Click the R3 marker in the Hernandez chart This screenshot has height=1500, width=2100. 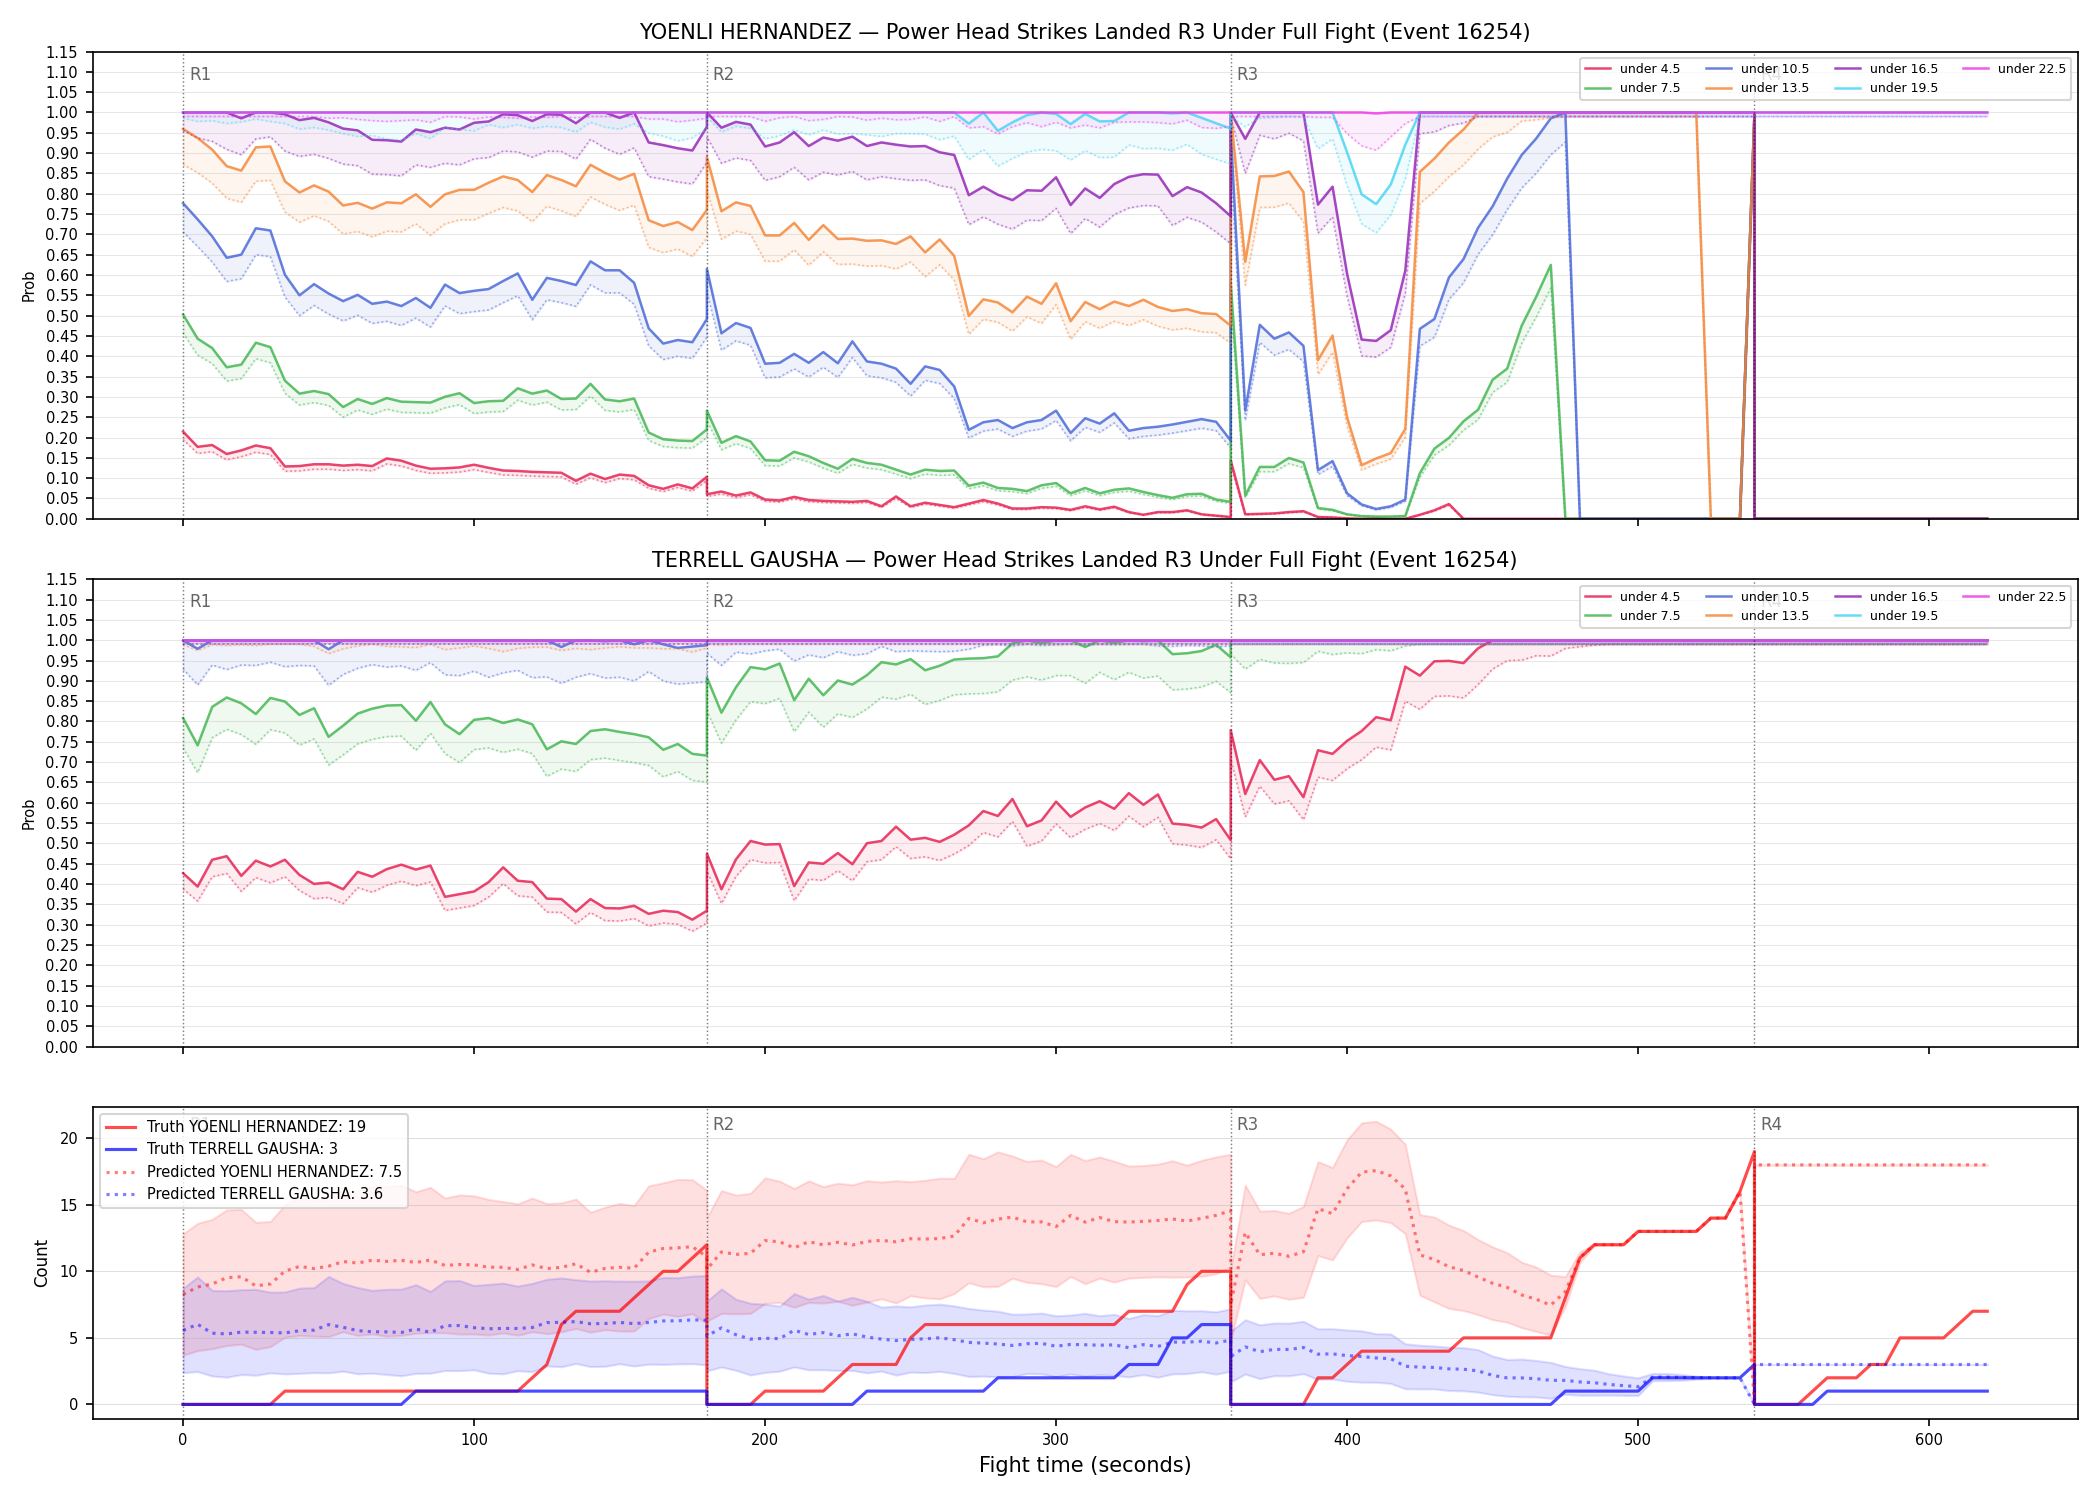(x=1247, y=74)
